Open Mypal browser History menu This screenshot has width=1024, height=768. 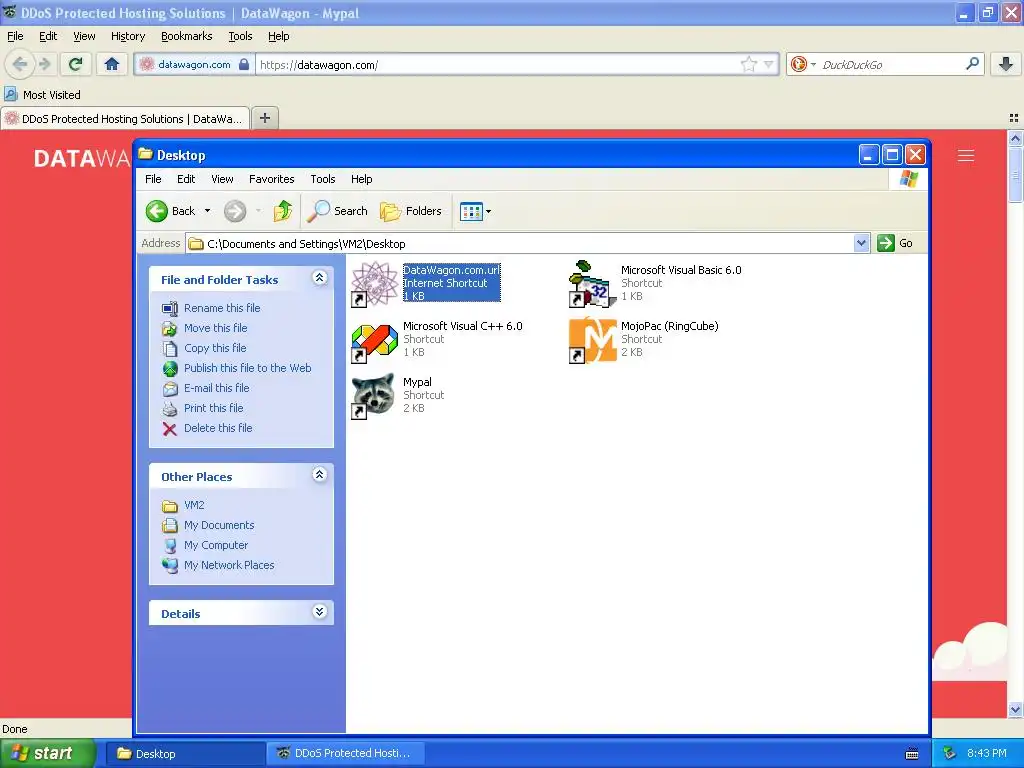[127, 36]
